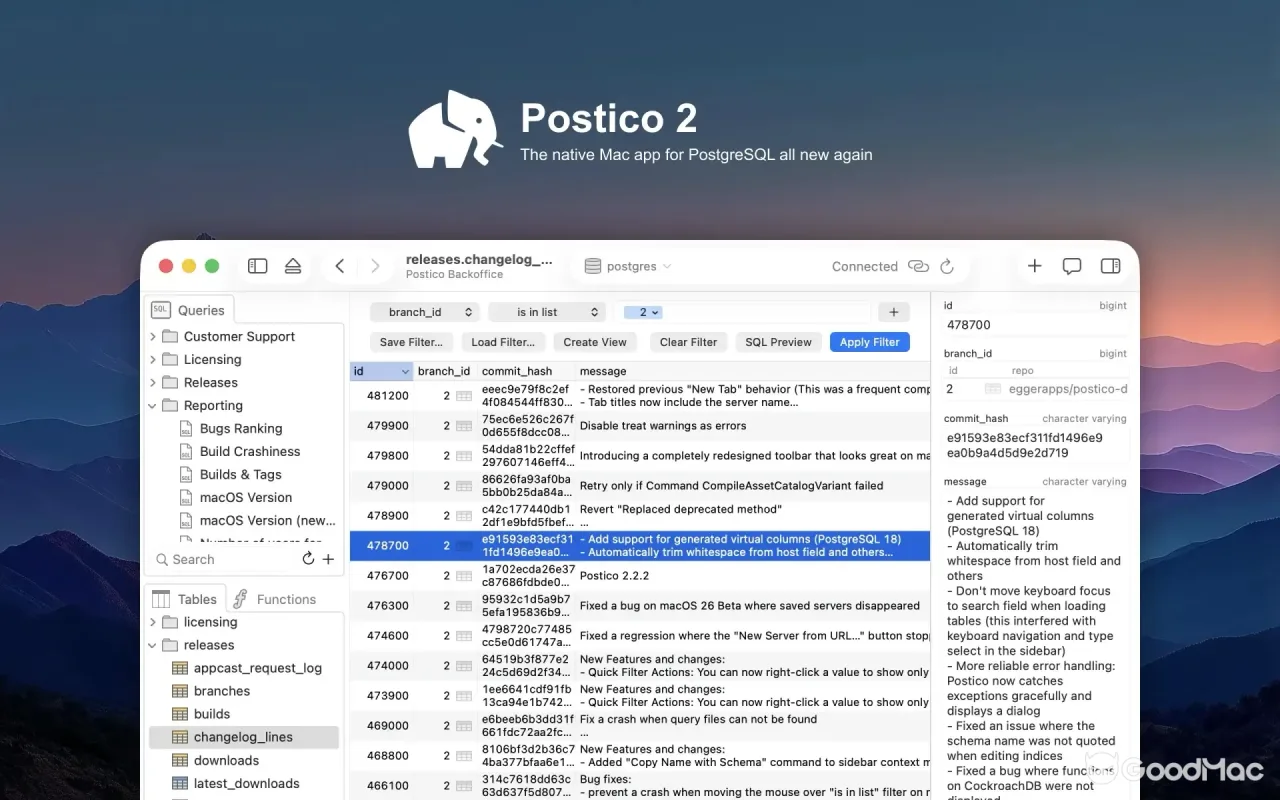Image resolution: width=1280 pixels, height=800 pixels.
Task: Open the appcast_request_log table
Action: click(258, 668)
